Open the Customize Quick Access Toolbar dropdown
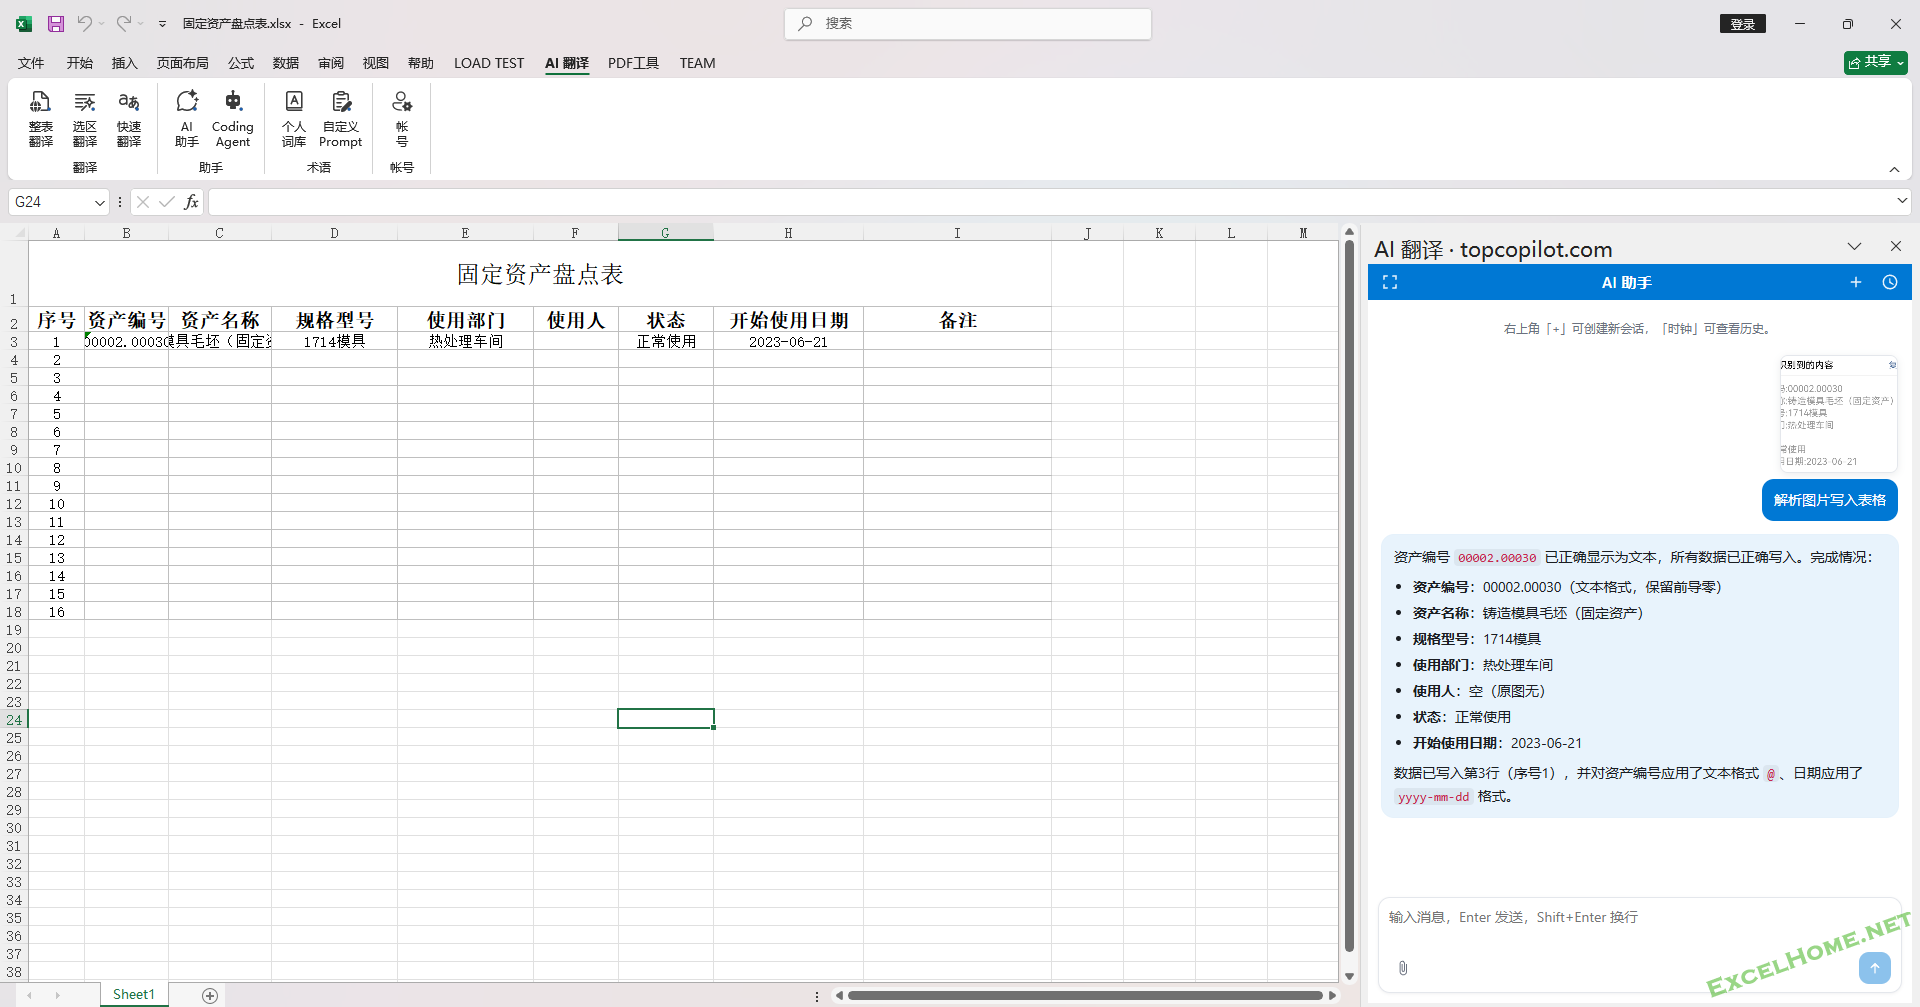This screenshot has width=1920, height=1007. pyautogui.click(x=162, y=24)
